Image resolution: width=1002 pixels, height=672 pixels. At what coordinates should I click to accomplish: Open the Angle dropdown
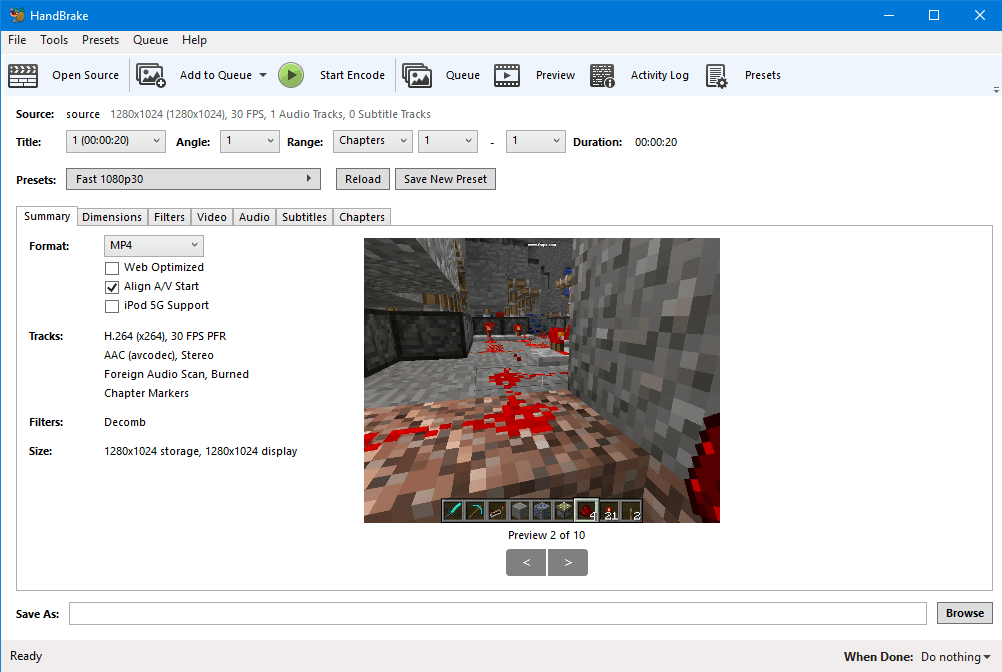[250, 141]
